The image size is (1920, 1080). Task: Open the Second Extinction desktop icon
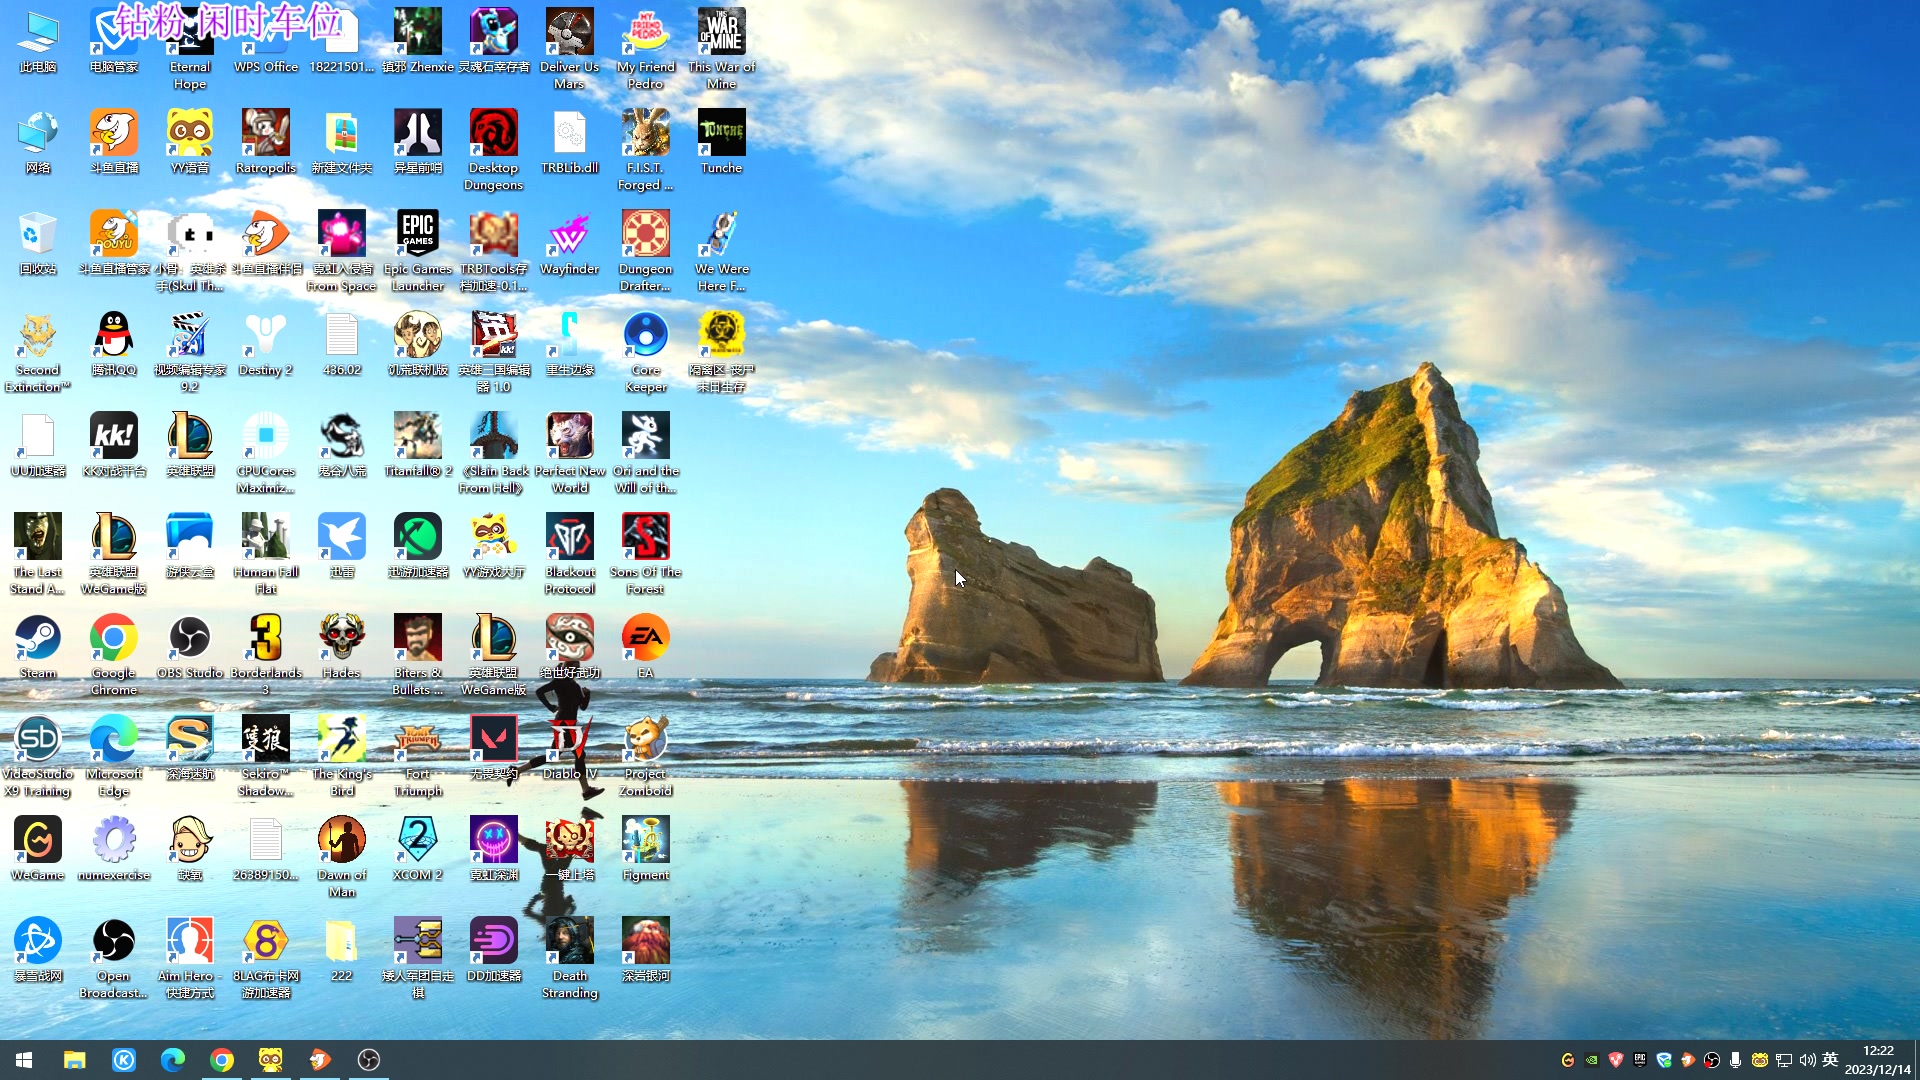point(38,352)
